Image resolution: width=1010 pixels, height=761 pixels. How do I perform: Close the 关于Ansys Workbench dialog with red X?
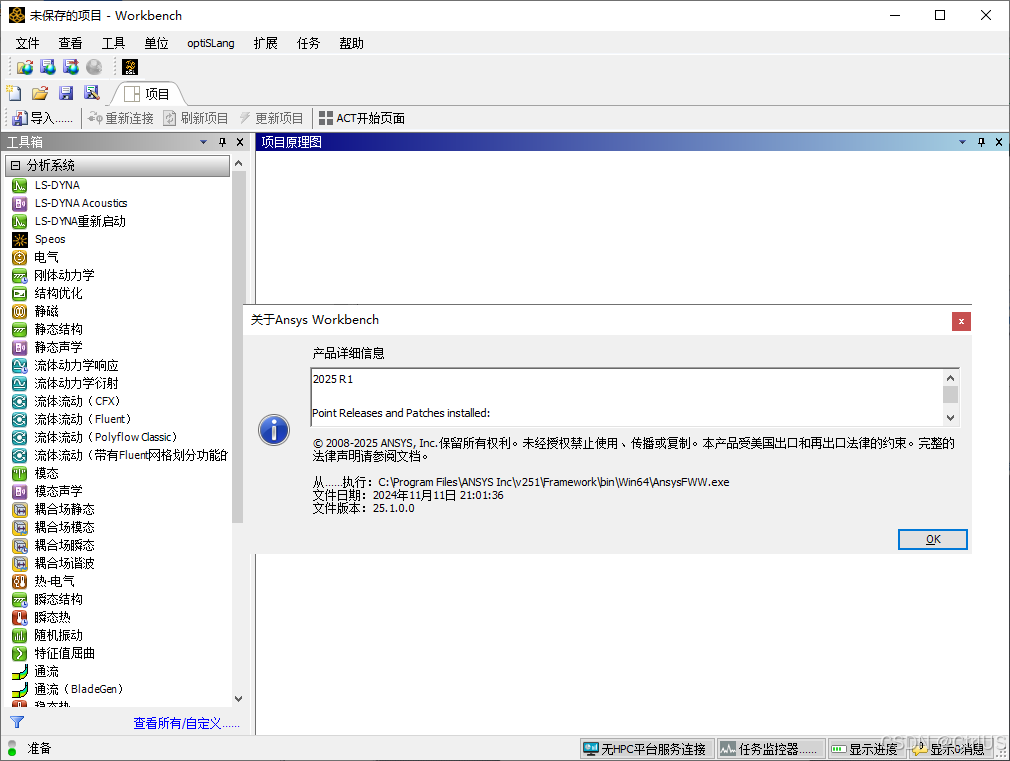pos(961,322)
